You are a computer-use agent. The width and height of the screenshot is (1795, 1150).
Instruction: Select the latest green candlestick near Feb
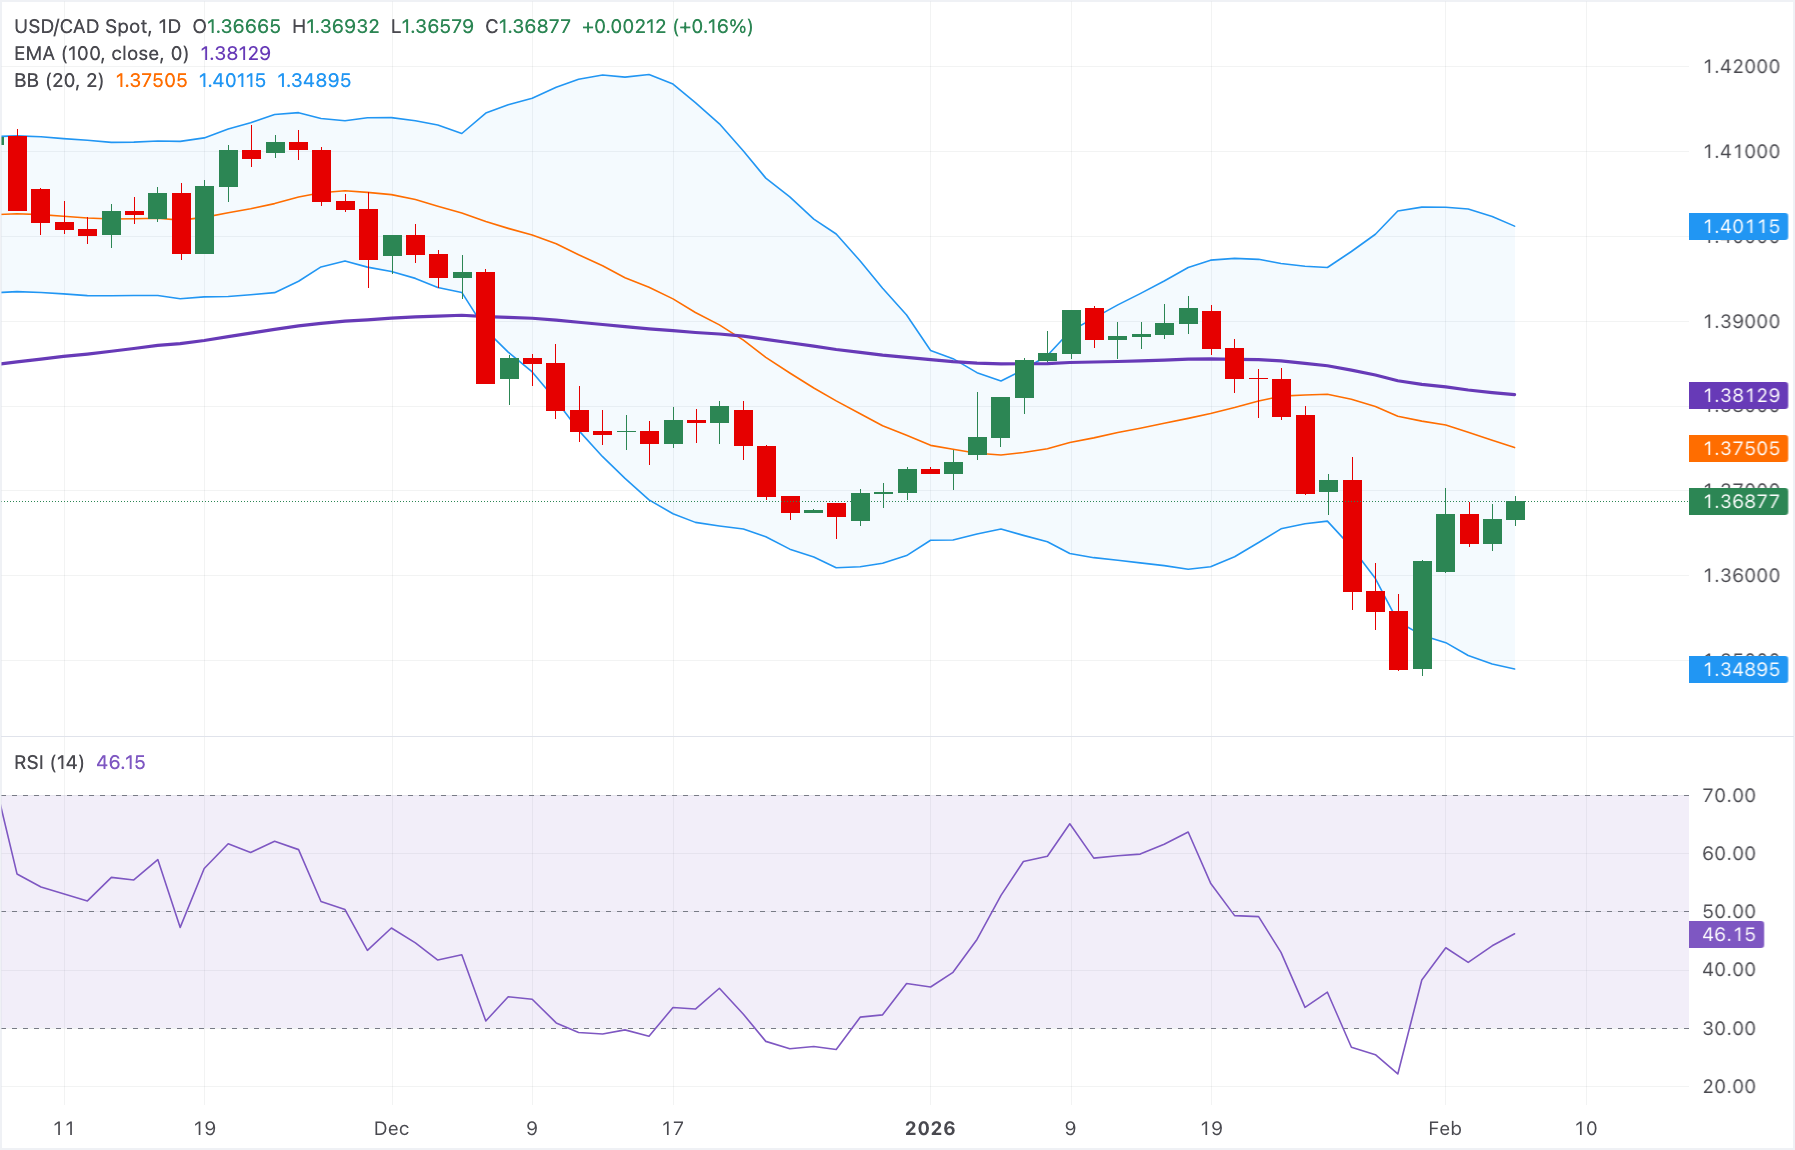[1517, 510]
